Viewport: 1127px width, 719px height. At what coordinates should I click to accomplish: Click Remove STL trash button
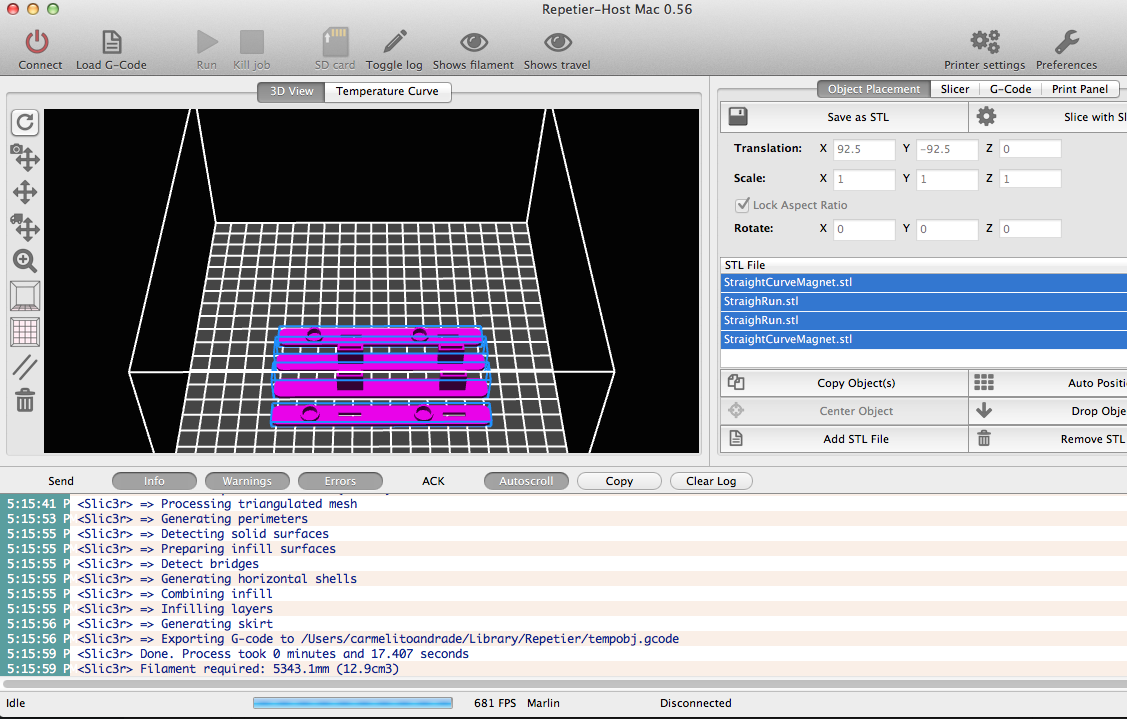pos(1049,439)
